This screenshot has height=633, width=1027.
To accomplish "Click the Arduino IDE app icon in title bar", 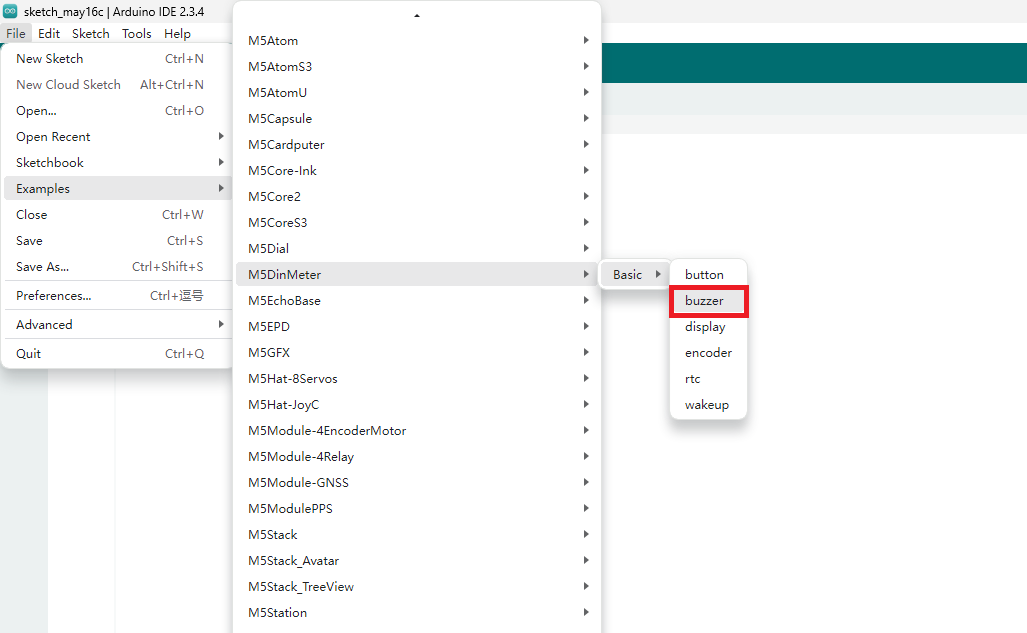I will coord(10,11).
